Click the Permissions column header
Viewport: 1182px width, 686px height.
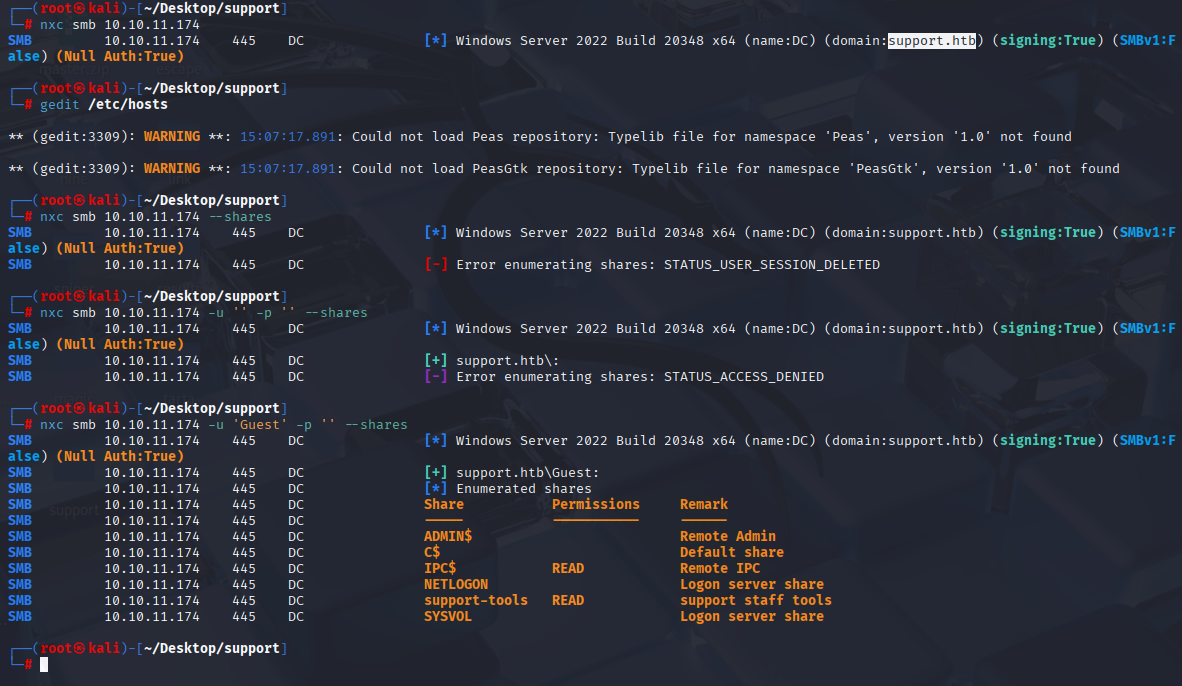click(596, 504)
